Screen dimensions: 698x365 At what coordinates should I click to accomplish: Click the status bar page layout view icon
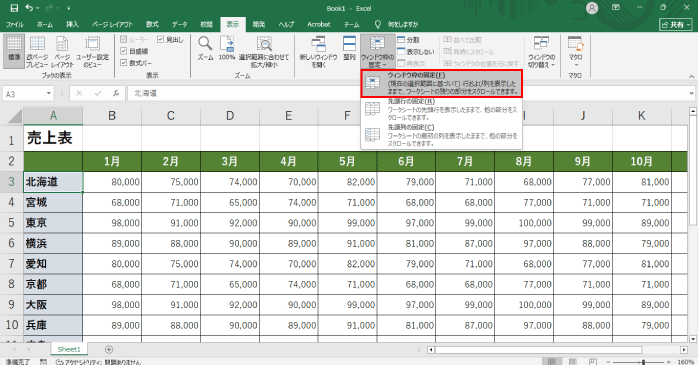592,361
